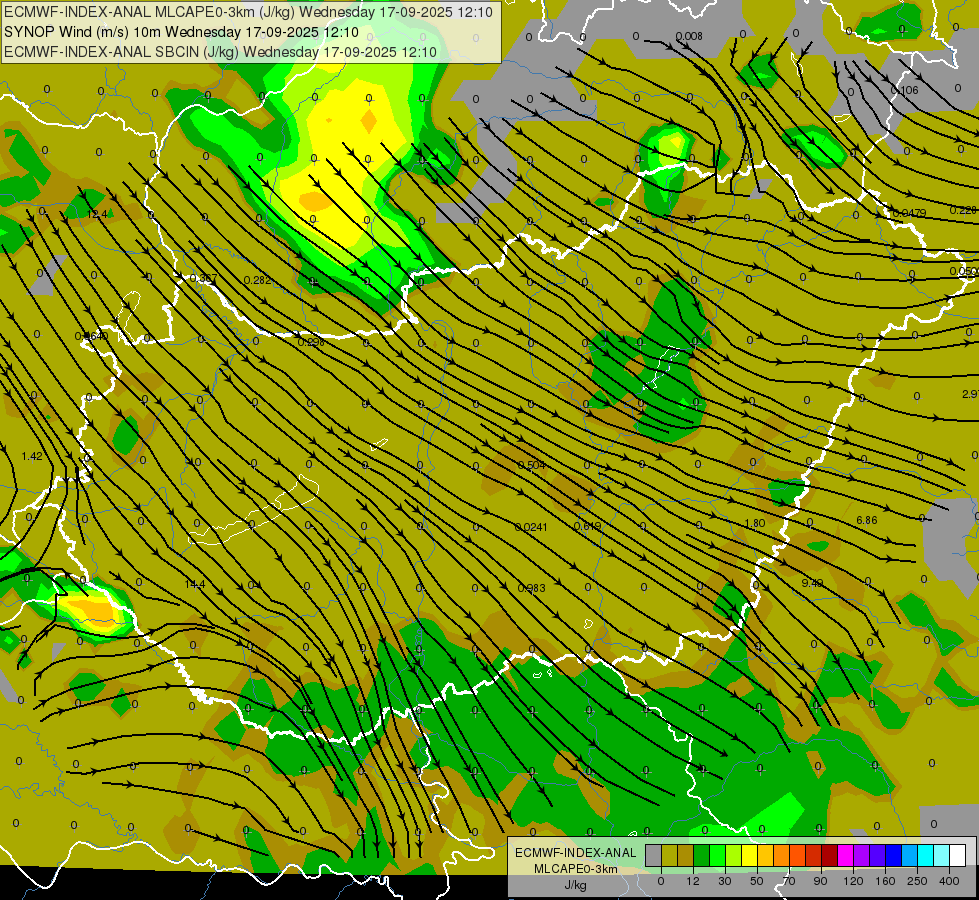Click the legend tick label '30'

pyautogui.click(x=725, y=881)
